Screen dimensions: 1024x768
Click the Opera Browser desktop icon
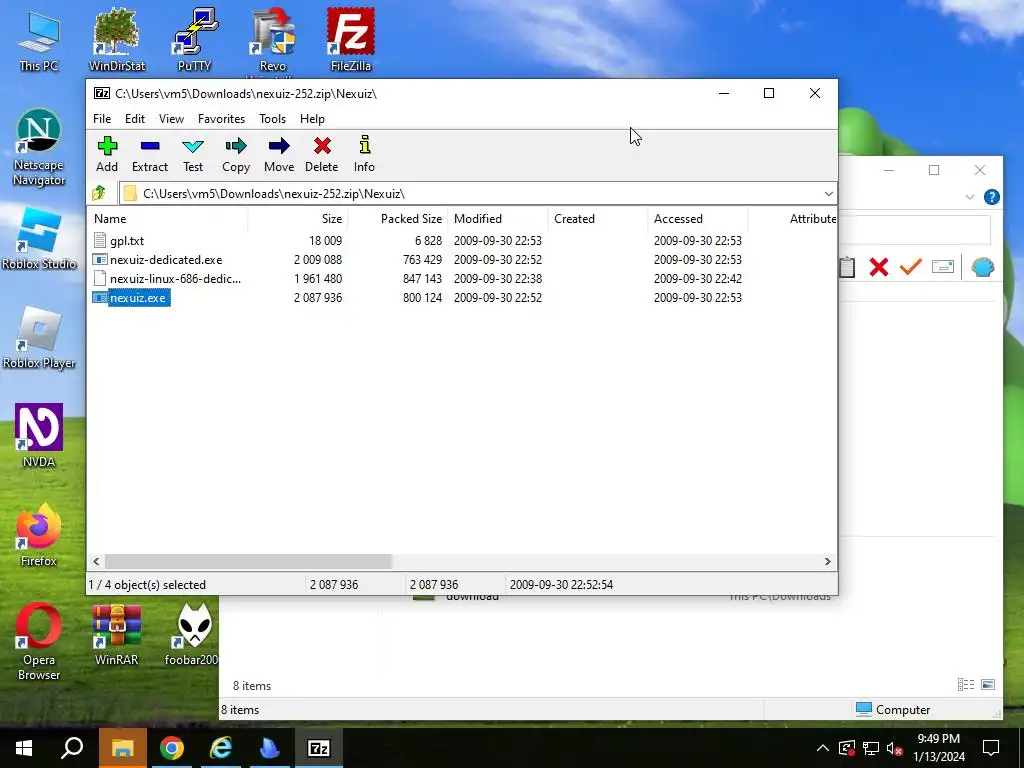[39, 641]
